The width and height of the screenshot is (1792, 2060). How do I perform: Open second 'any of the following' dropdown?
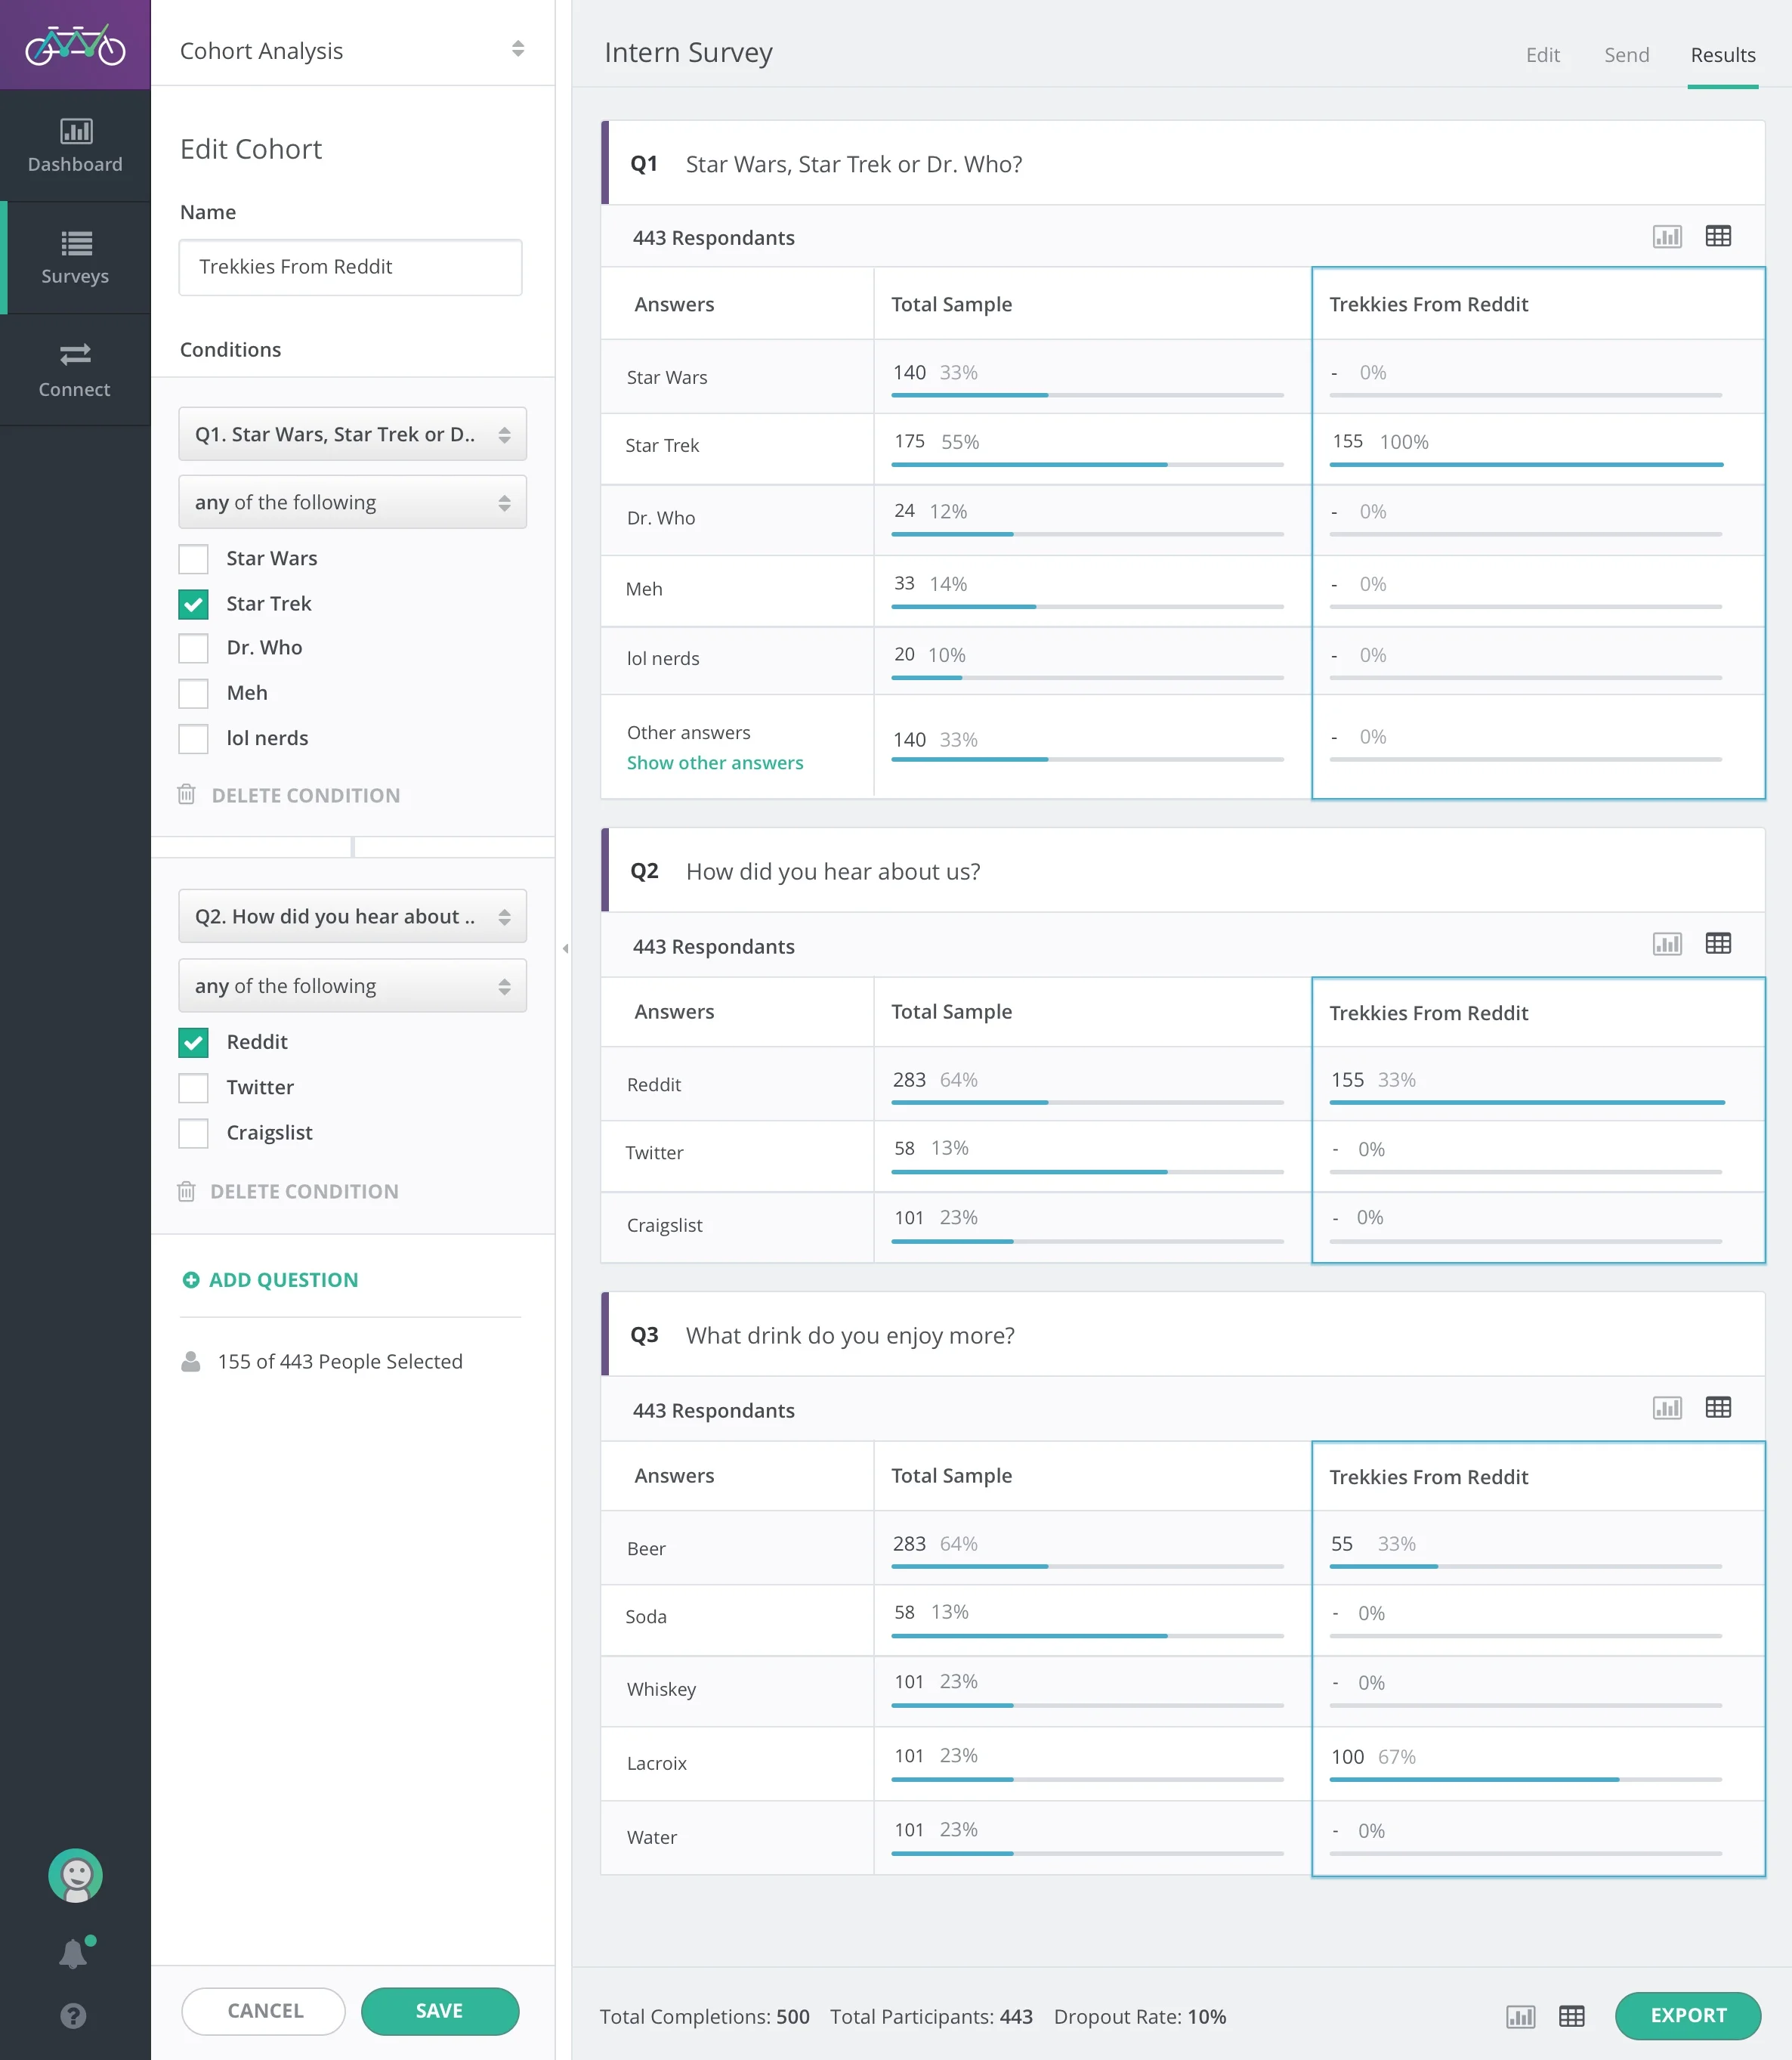(352, 986)
